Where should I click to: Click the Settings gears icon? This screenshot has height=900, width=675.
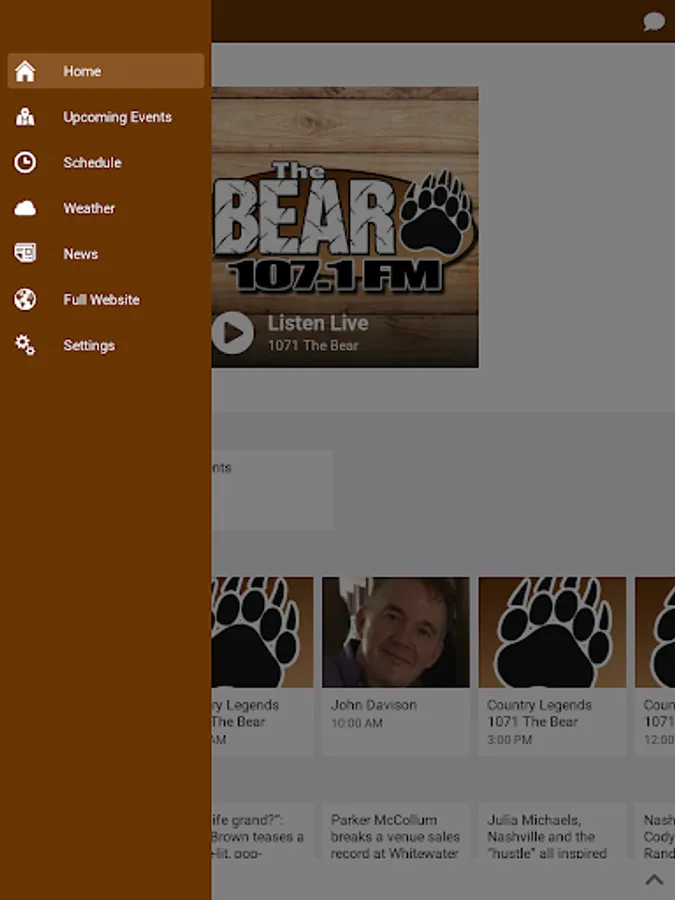coord(25,345)
